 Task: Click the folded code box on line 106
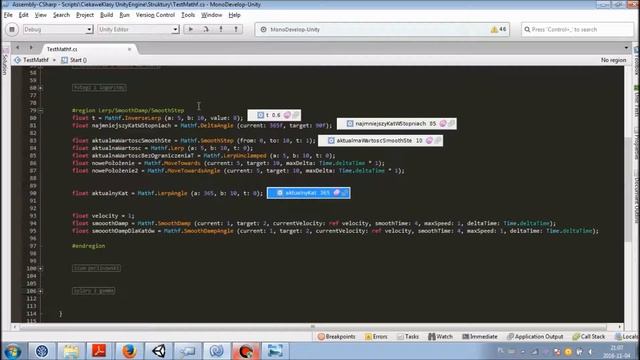93,291
